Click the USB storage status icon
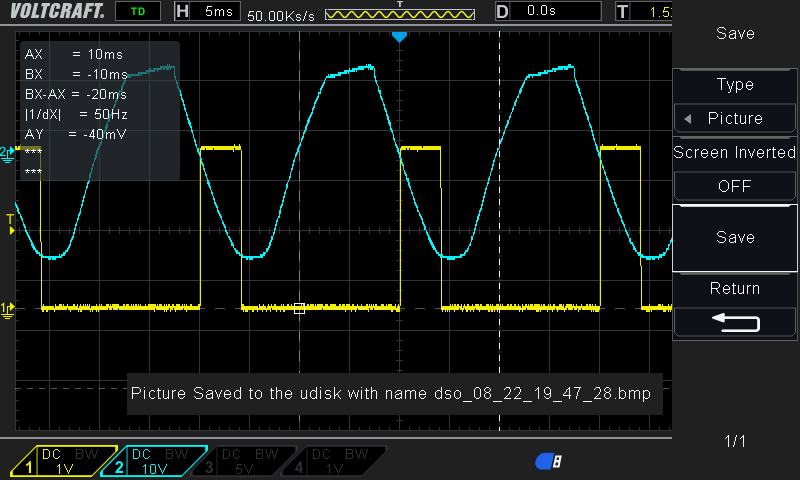The image size is (800, 480). coord(548,461)
